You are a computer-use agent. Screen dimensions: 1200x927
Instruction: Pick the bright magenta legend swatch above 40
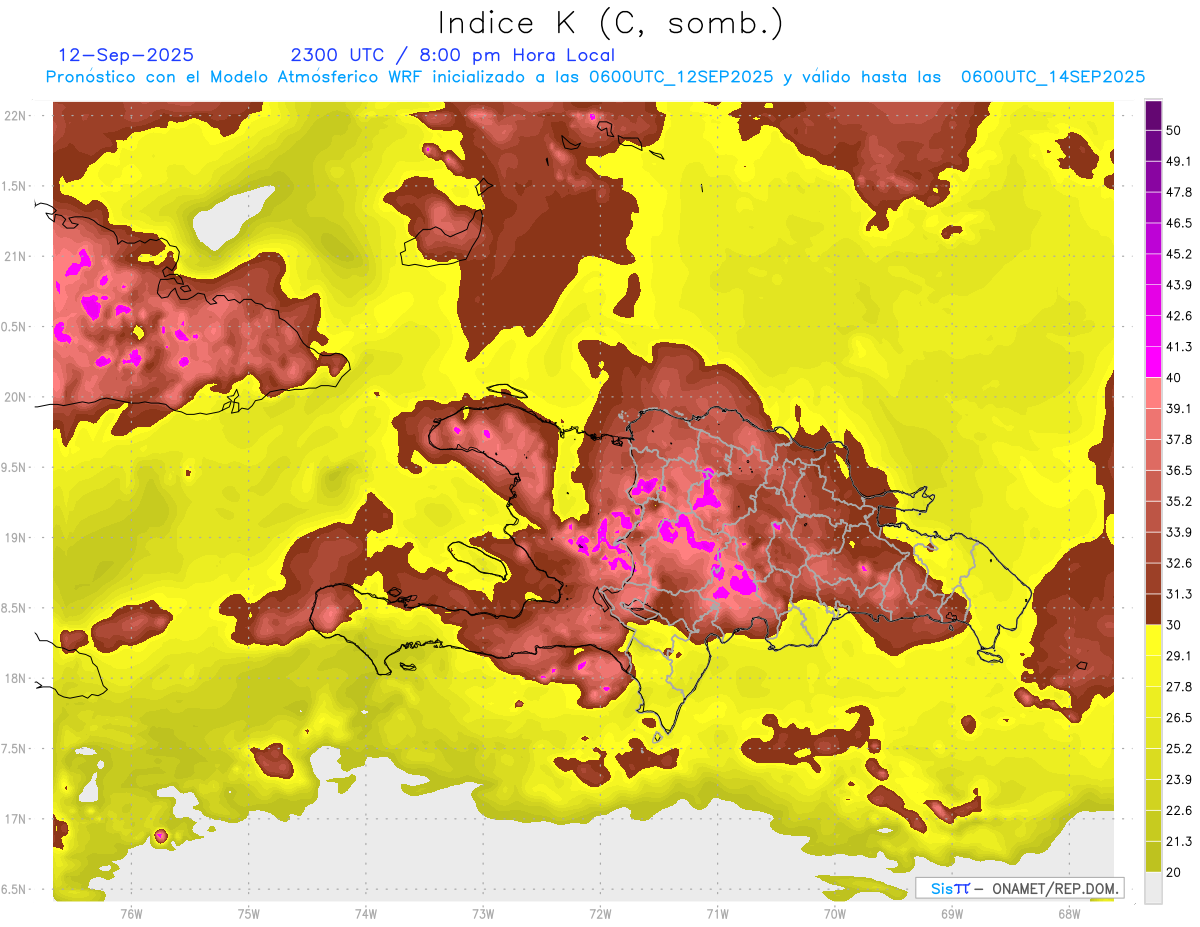click(x=1153, y=362)
